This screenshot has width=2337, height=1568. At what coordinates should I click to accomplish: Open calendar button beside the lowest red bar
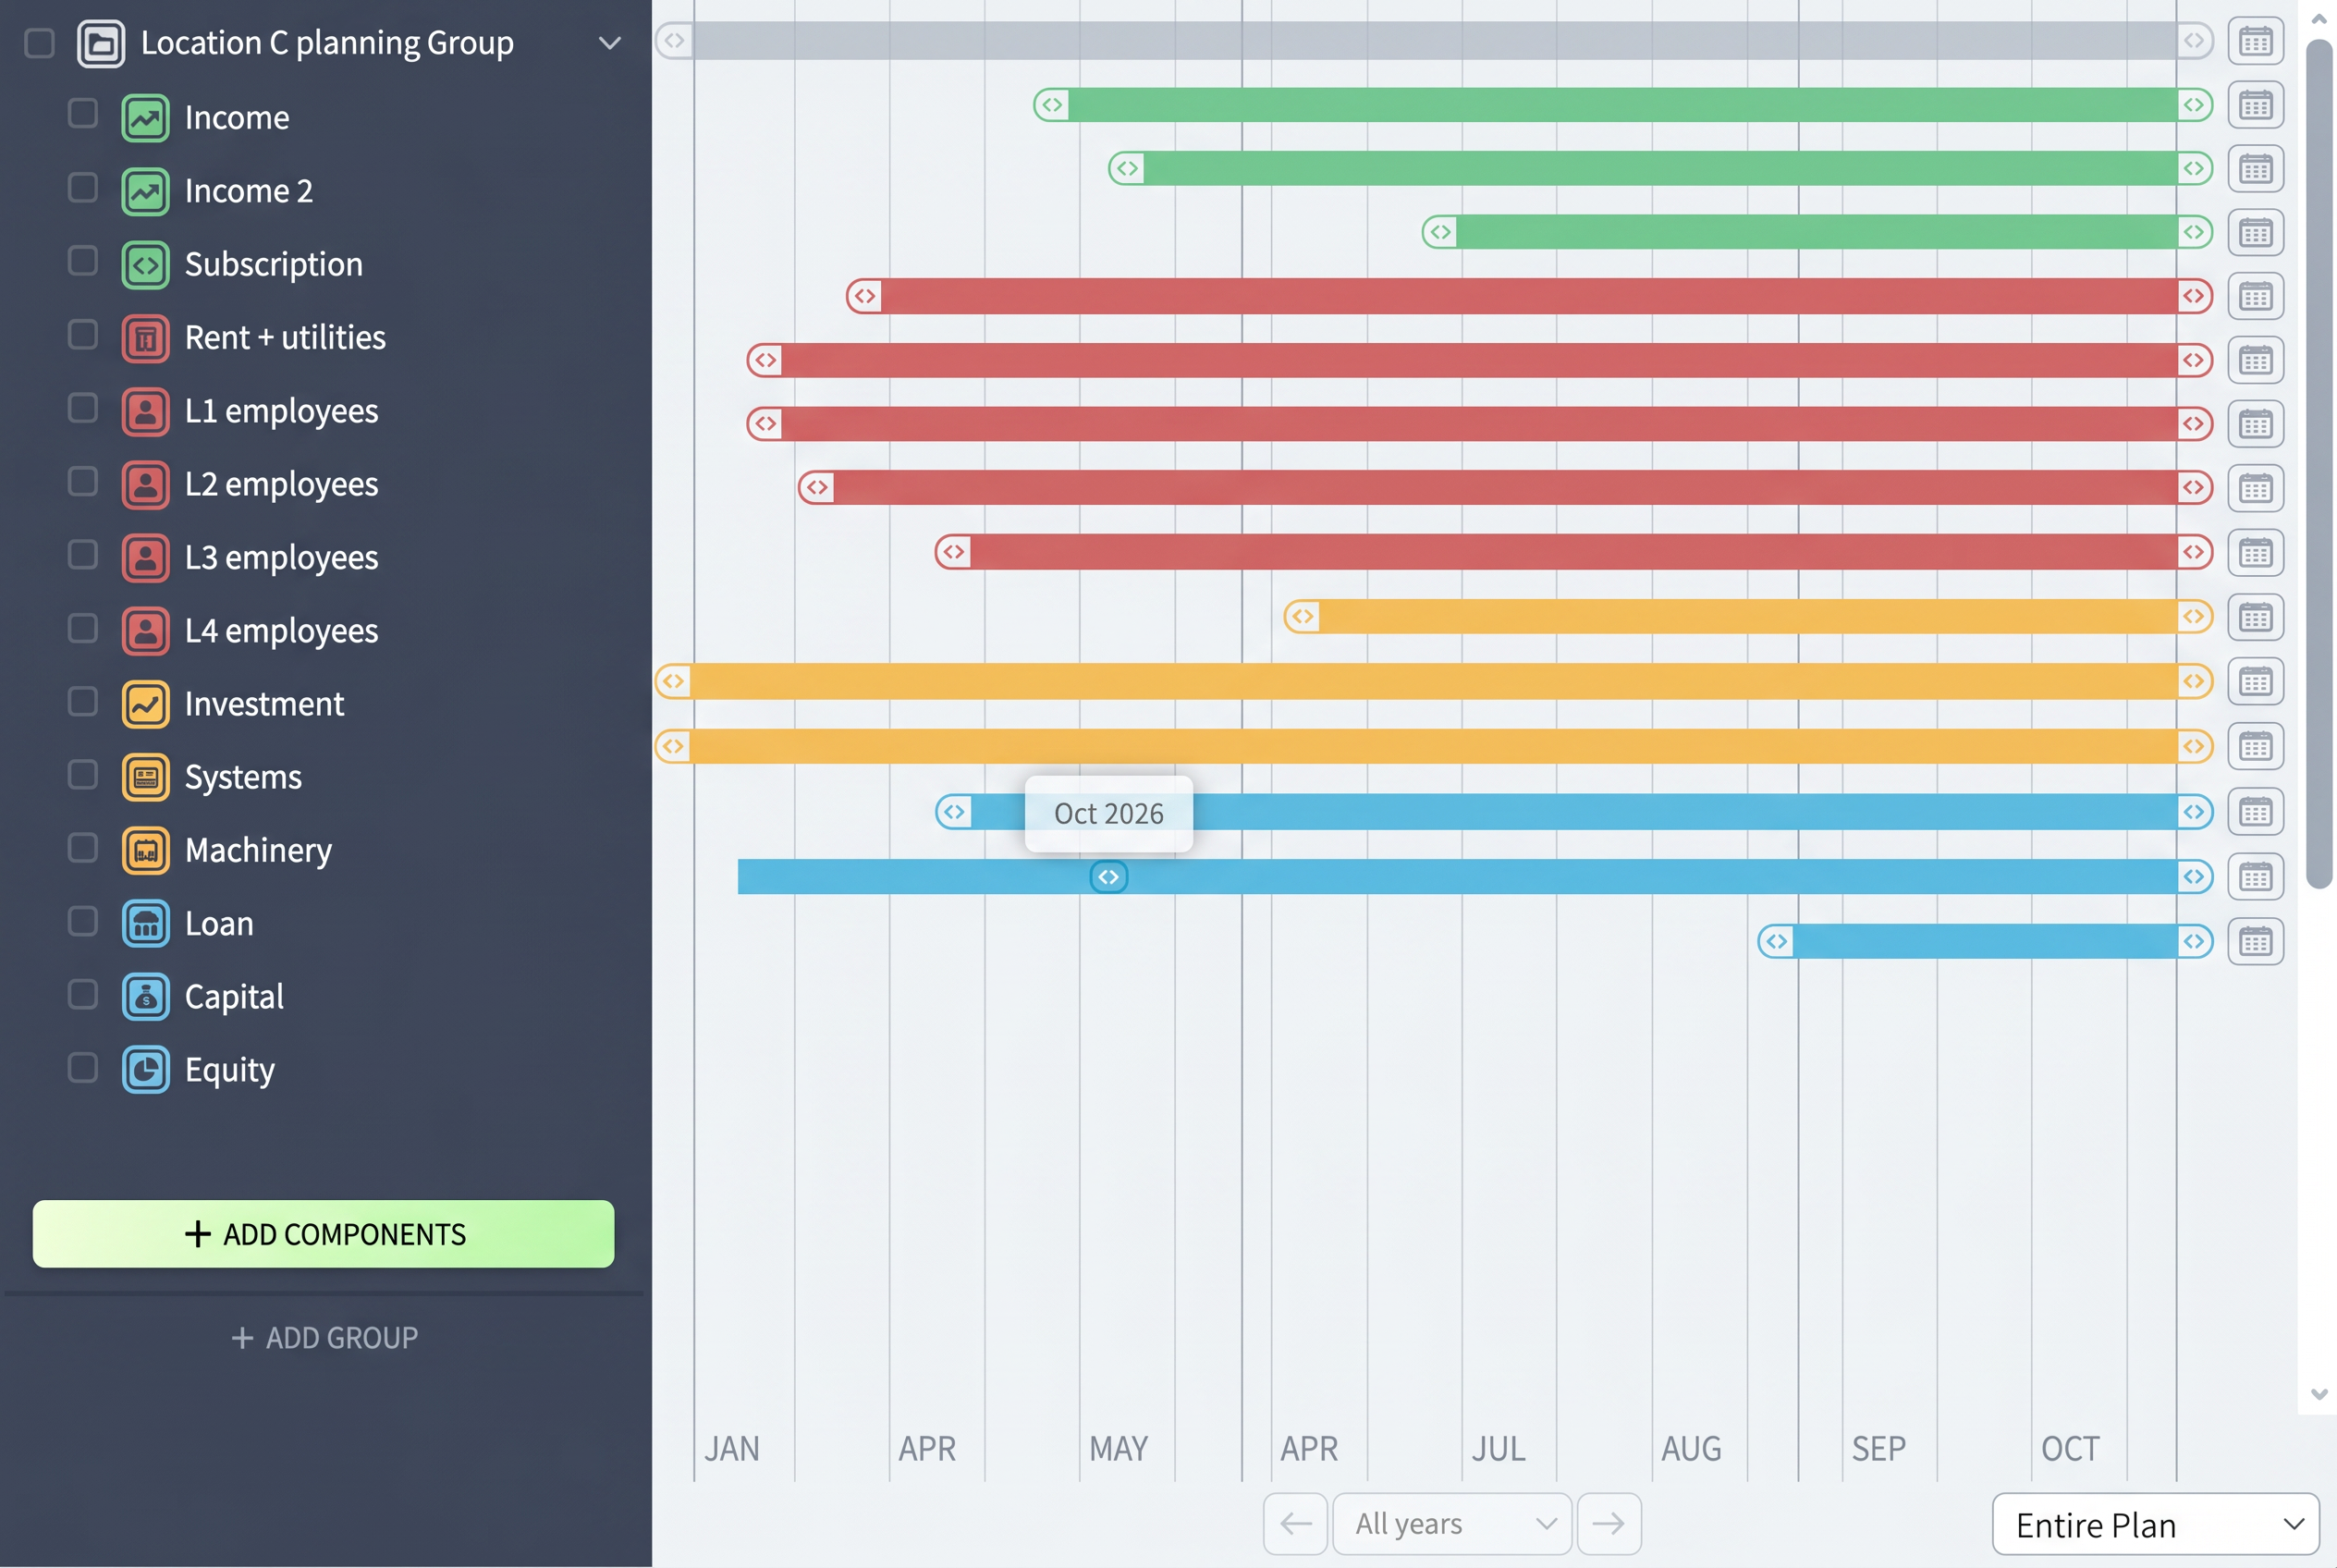pyautogui.click(x=2255, y=552)
